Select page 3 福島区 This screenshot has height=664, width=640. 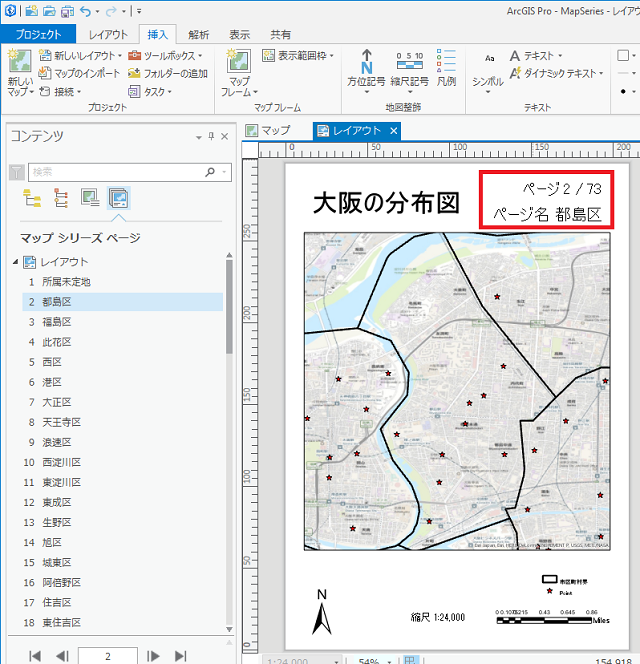122,322
